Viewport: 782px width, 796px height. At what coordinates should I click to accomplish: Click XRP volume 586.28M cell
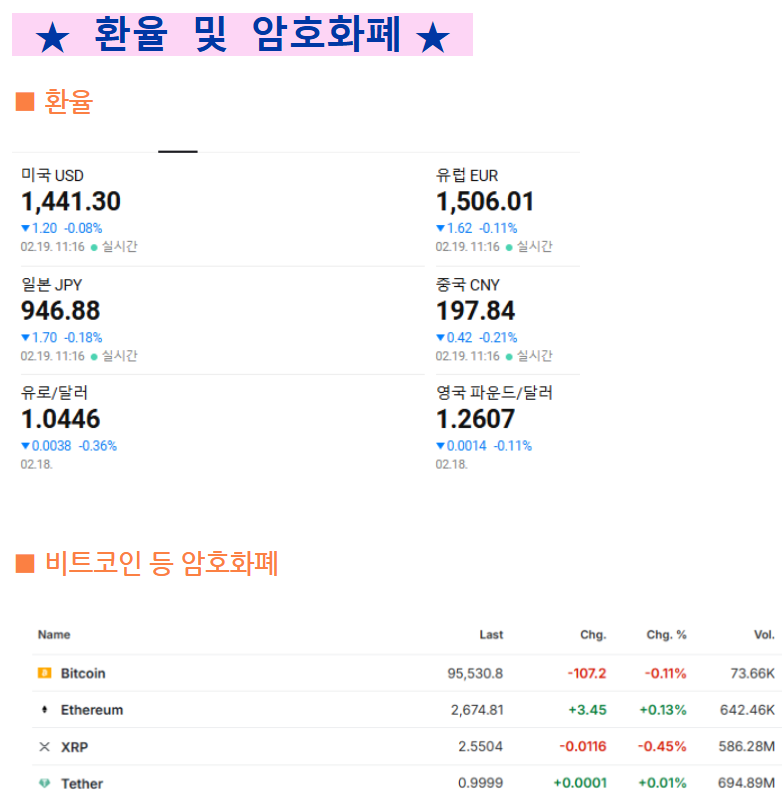746,746
